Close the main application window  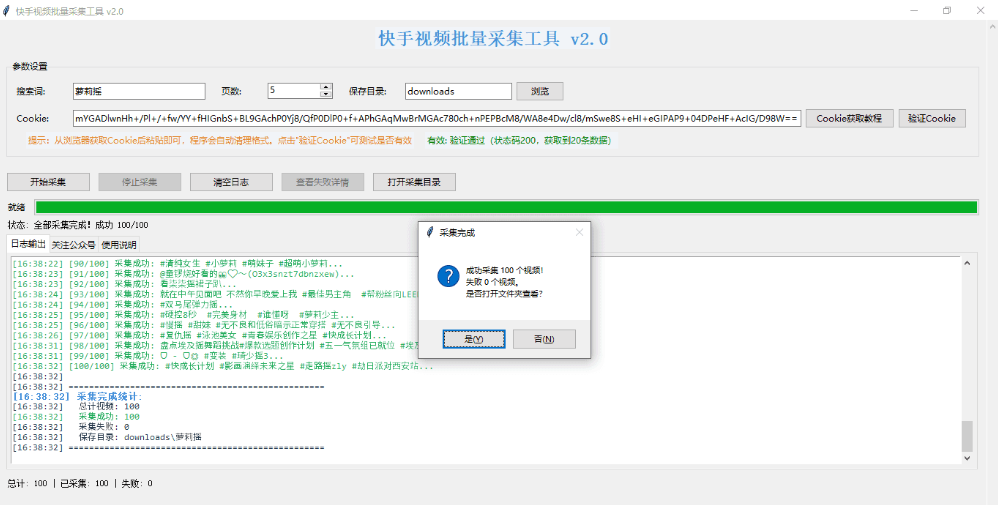pos(980,11)
